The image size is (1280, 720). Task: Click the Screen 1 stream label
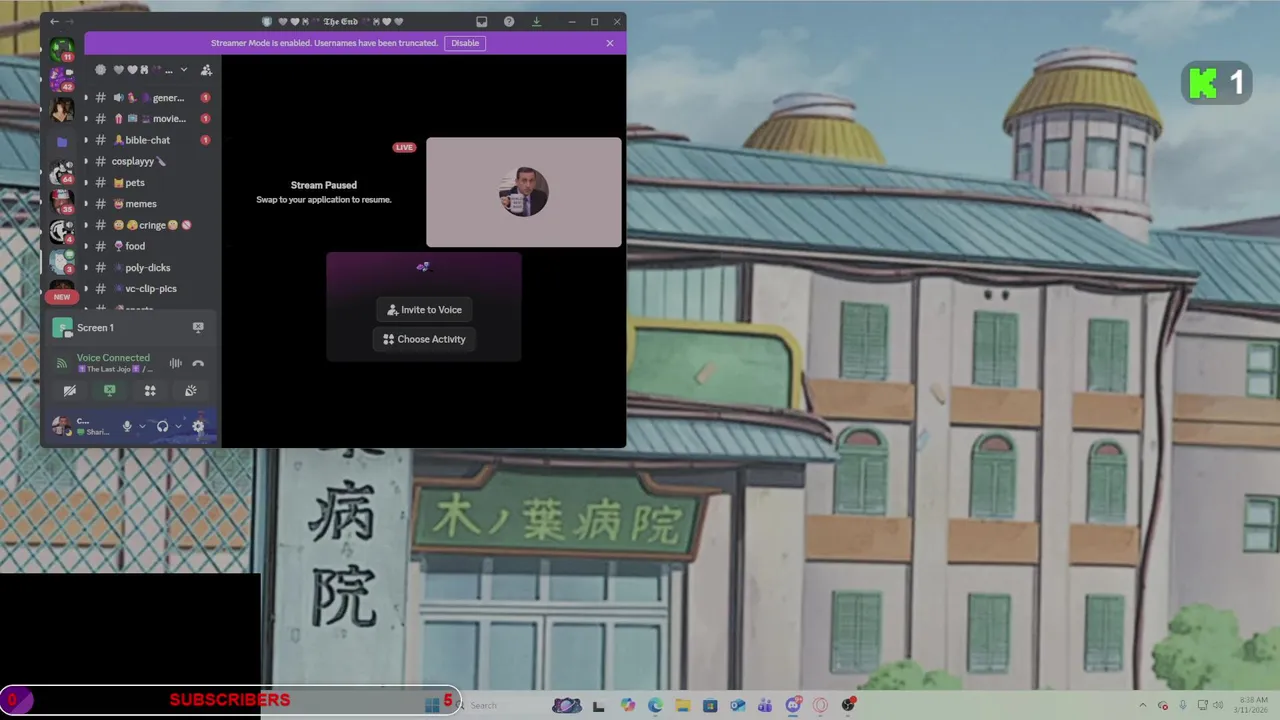(95, 328)
